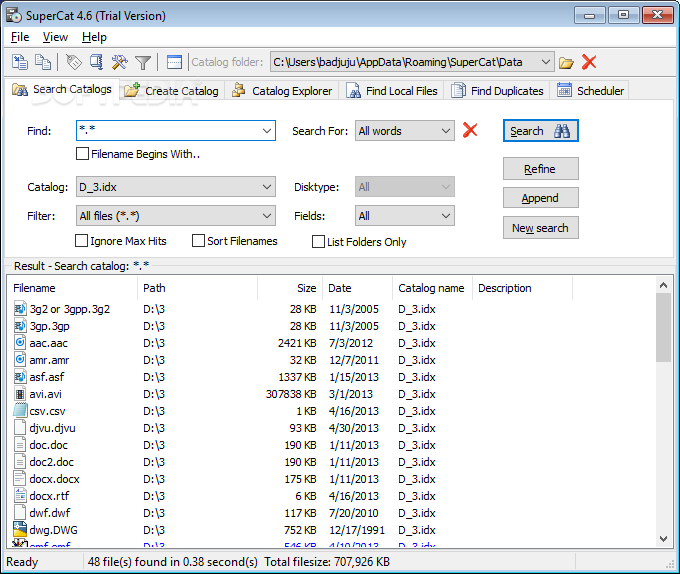
Task: Select the Search Catalogs tab
Action: [62, 89]
